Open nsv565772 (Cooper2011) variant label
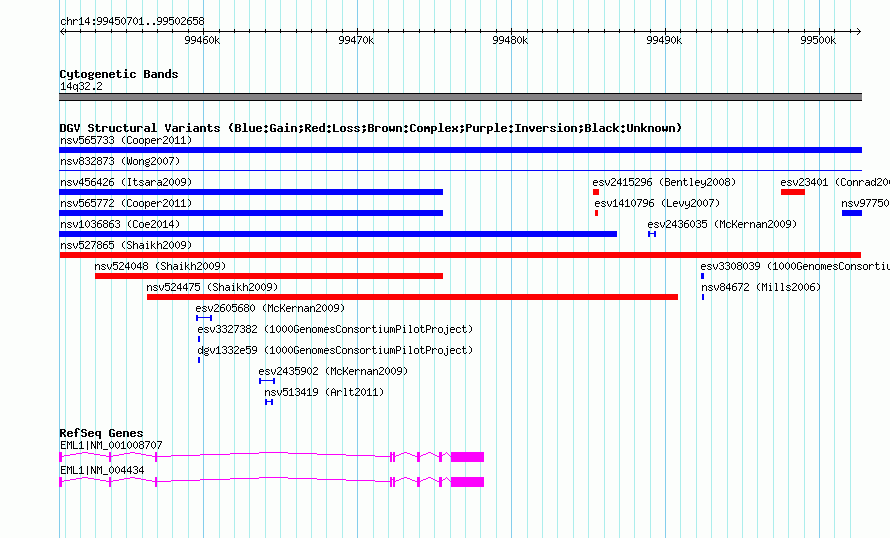The height and width of the screenshot is (538, 890). (x=126, y=203)
